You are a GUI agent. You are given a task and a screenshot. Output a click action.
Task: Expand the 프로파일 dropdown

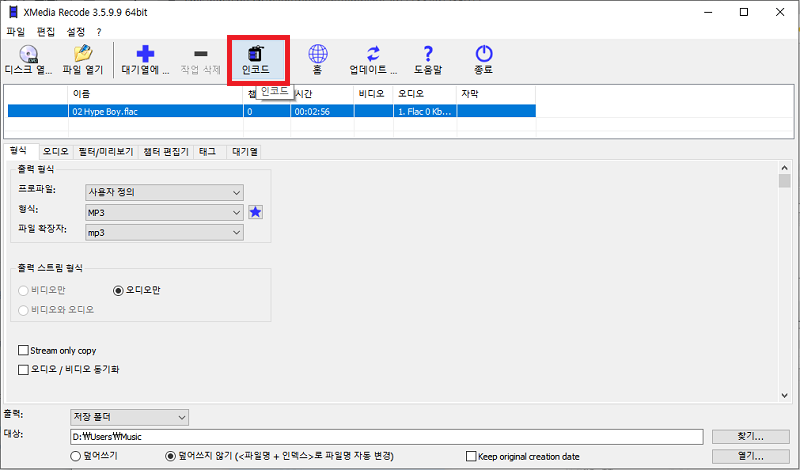tap(164, 192)
